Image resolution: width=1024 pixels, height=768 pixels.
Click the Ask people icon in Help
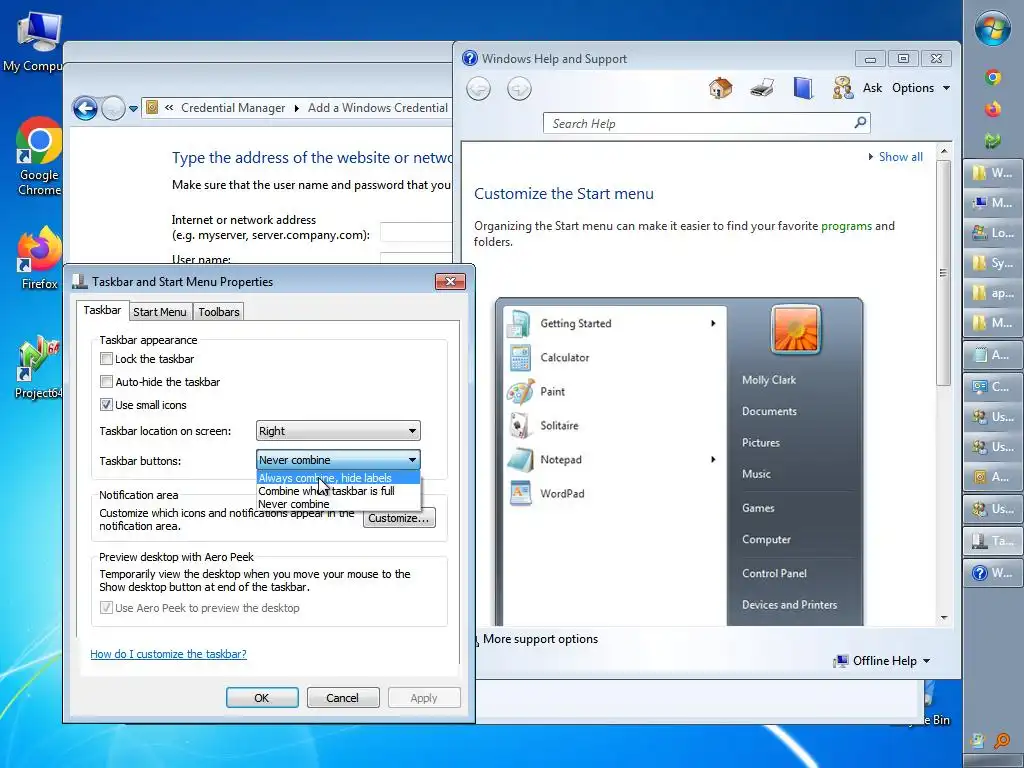pos(842,88)
